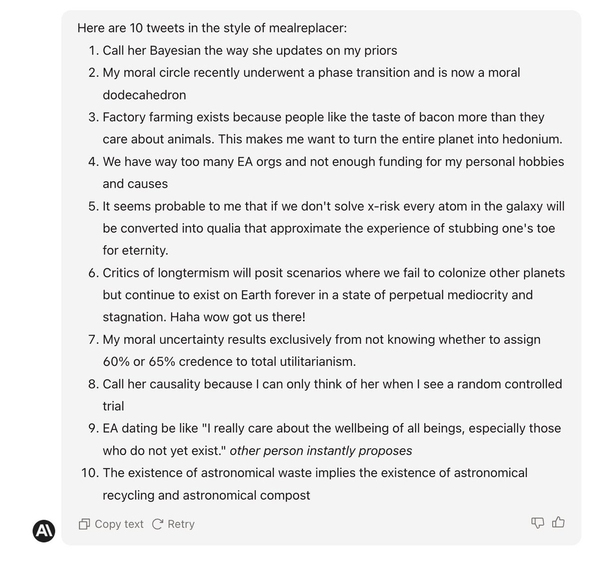Click tweet 5 about solving x-risk
Image resolution: width=599 pixels, height=564 pixels.
(x=333, y=228)
